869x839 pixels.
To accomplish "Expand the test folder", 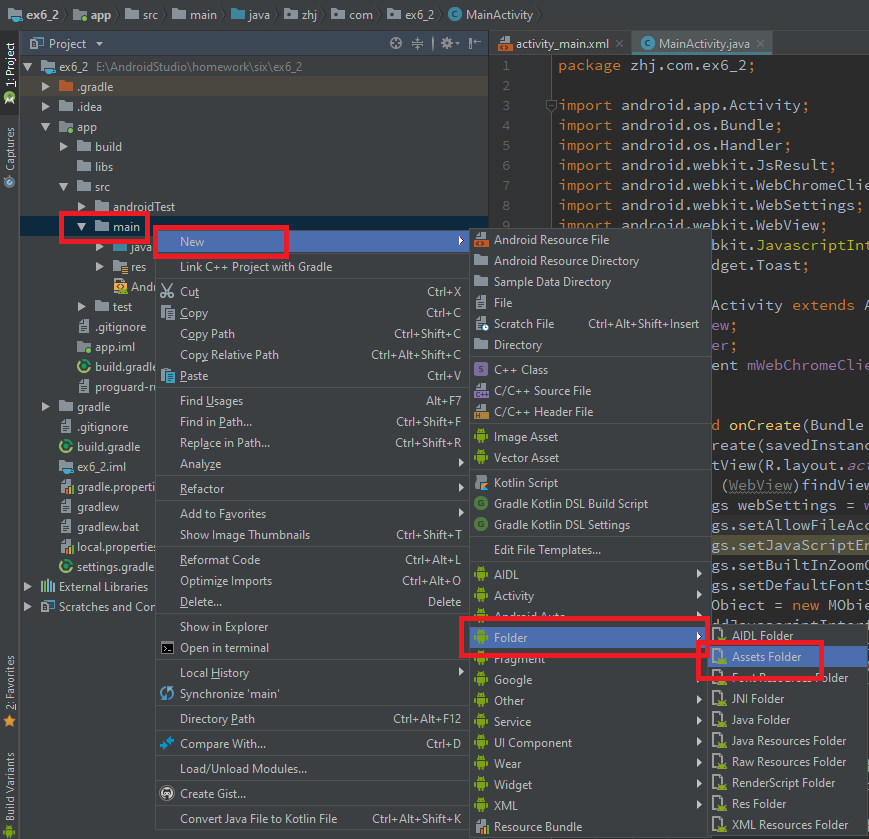I will pos(82,306).
